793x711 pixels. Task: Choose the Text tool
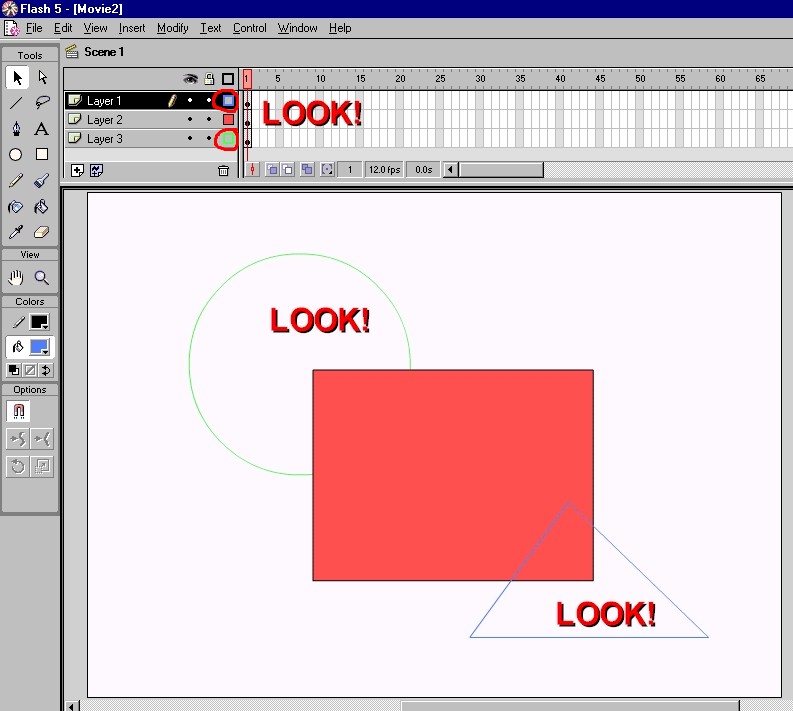[x=42, y=129]
